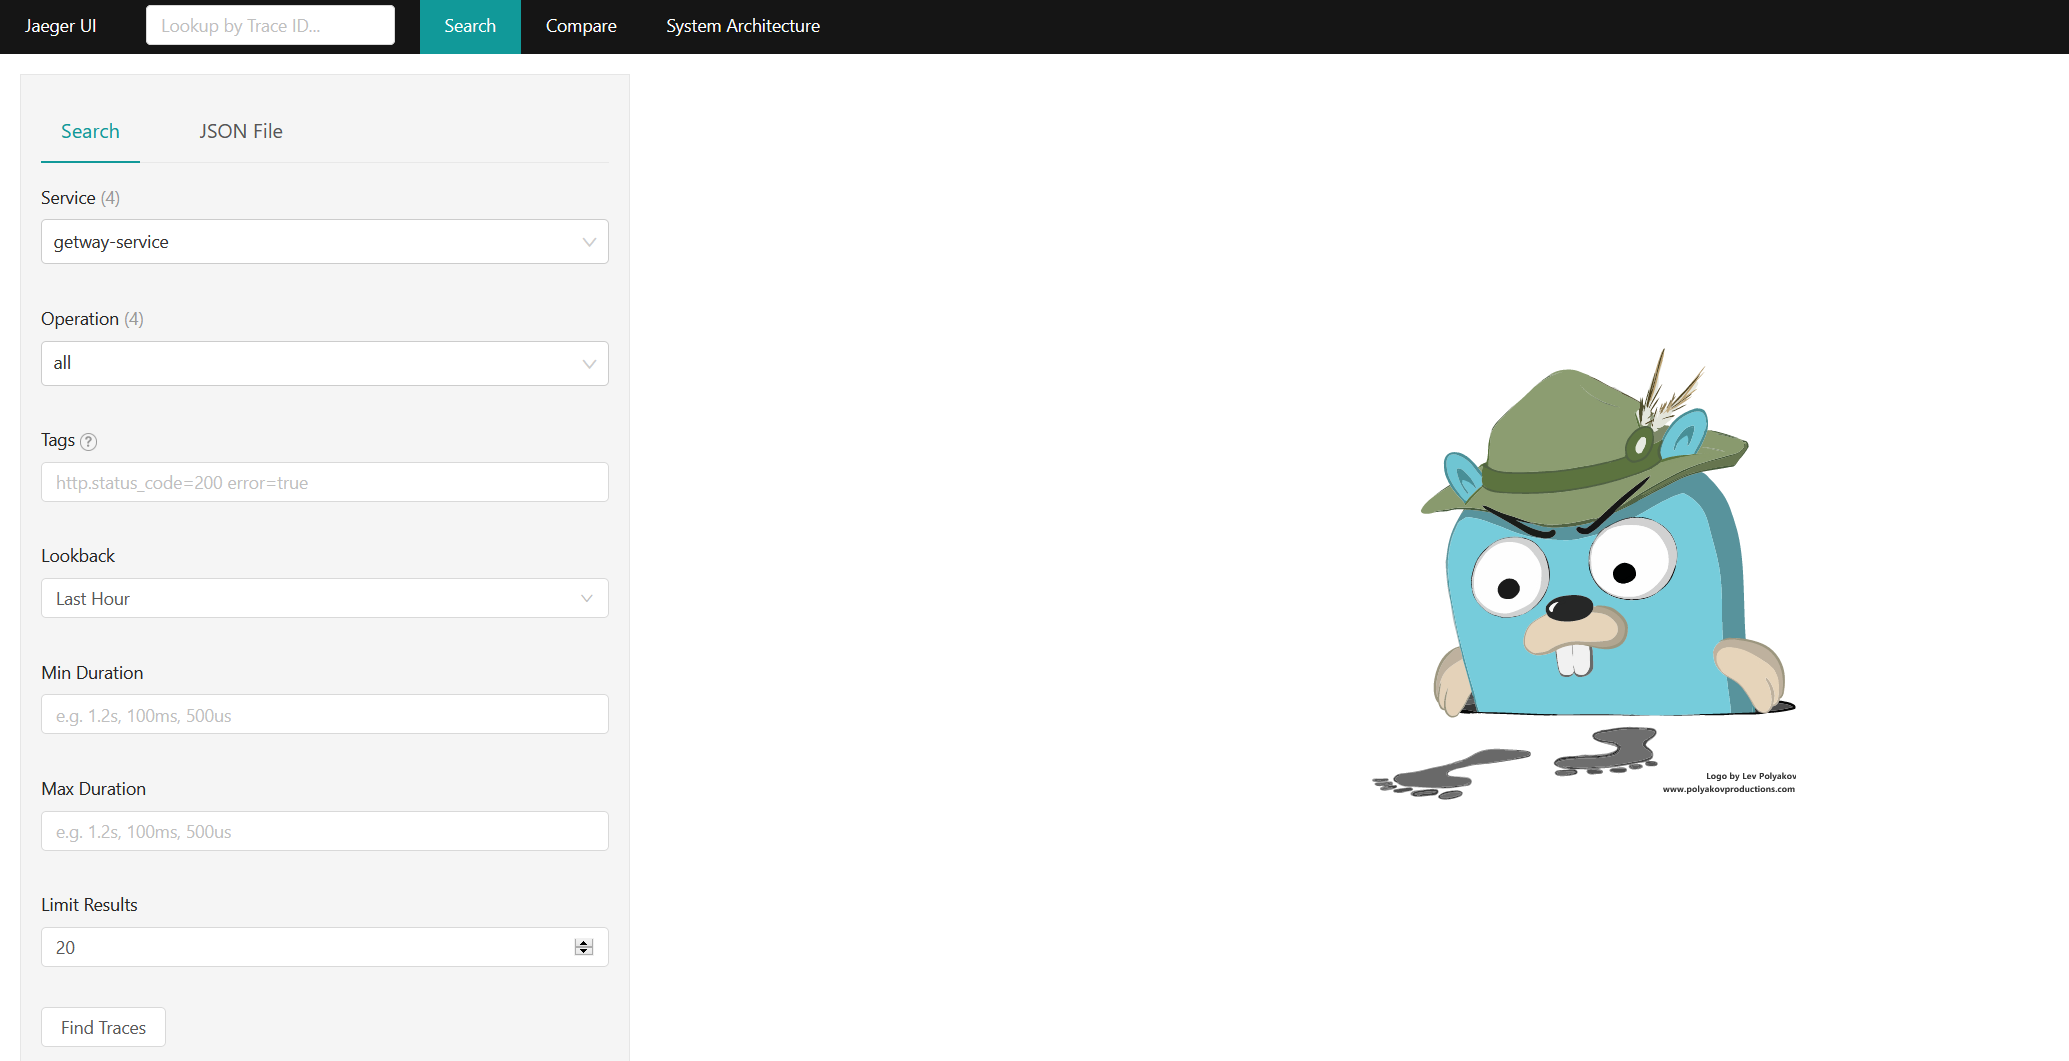Viewport: 2069px width, 1061px height.
Task: Open the Search nav item in top bar
Action: 470,26
